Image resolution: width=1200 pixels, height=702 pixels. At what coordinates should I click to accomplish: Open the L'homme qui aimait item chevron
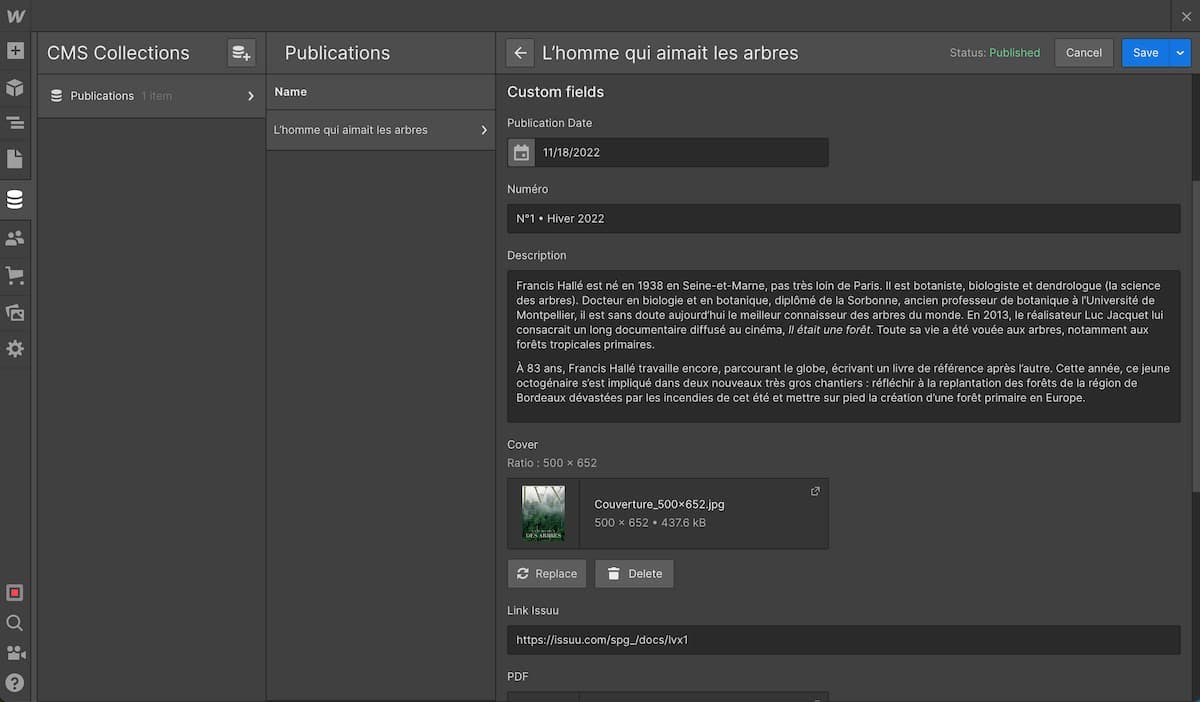click(484, 130)
